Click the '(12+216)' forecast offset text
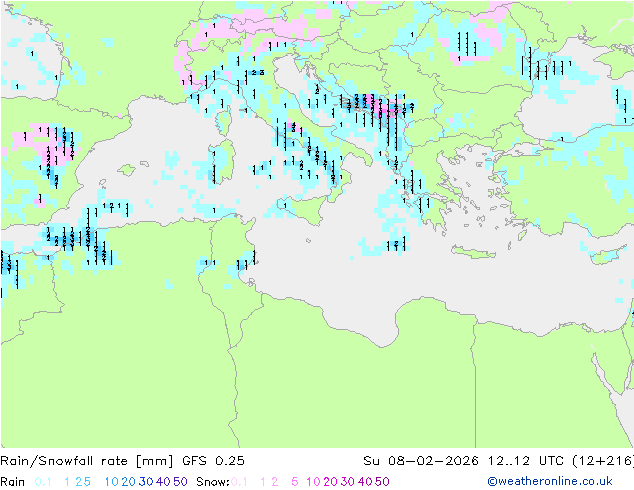634x490 pixels. pos(603,461)
